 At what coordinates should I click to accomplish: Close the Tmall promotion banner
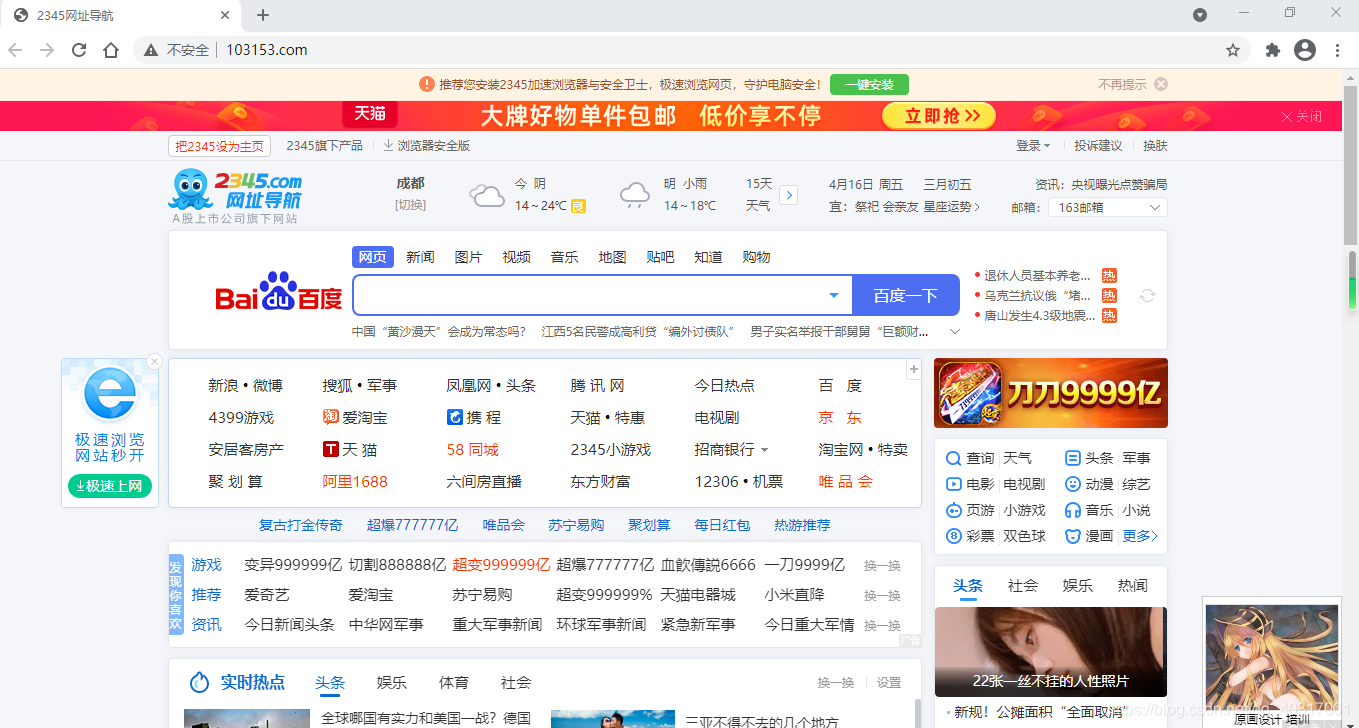1301,116
